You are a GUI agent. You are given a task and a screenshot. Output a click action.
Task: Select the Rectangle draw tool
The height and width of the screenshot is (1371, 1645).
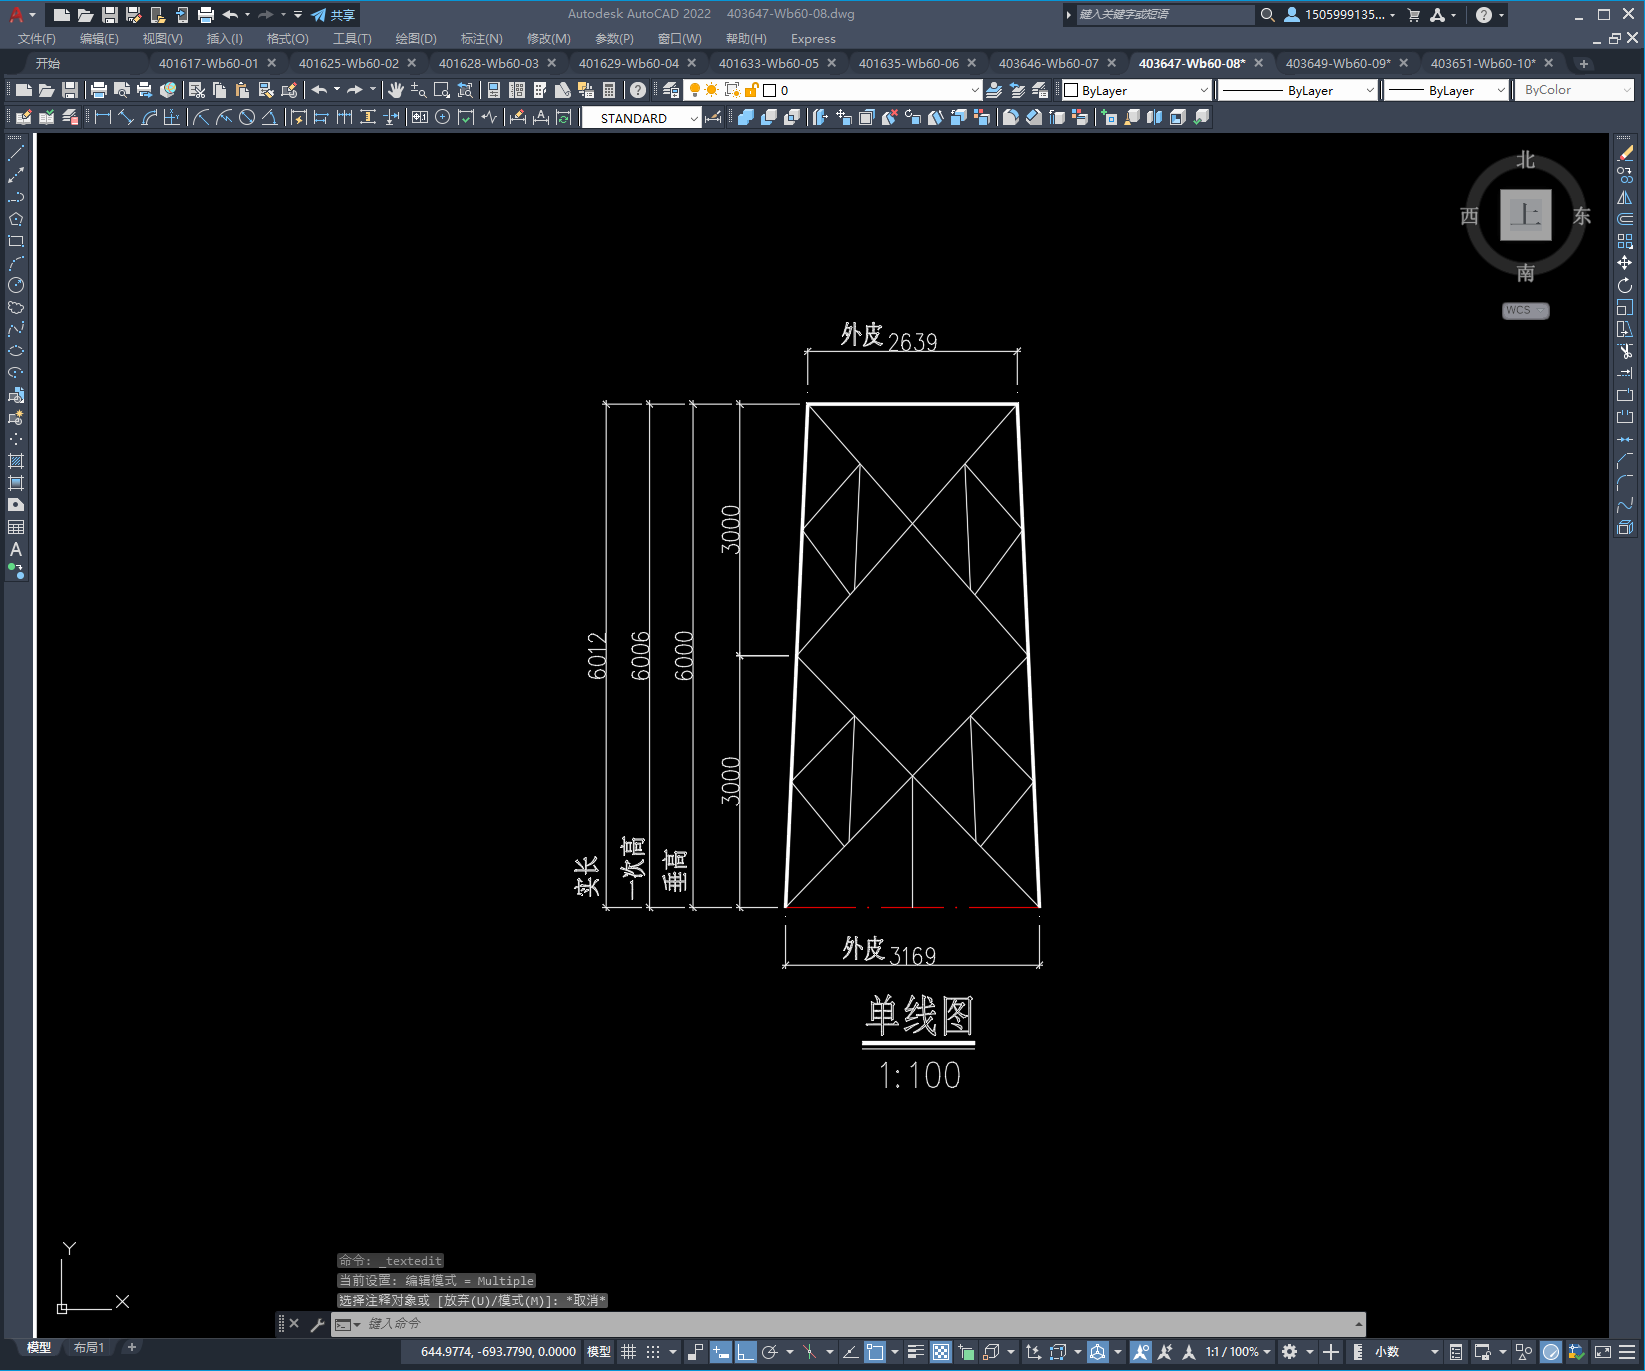16,241
